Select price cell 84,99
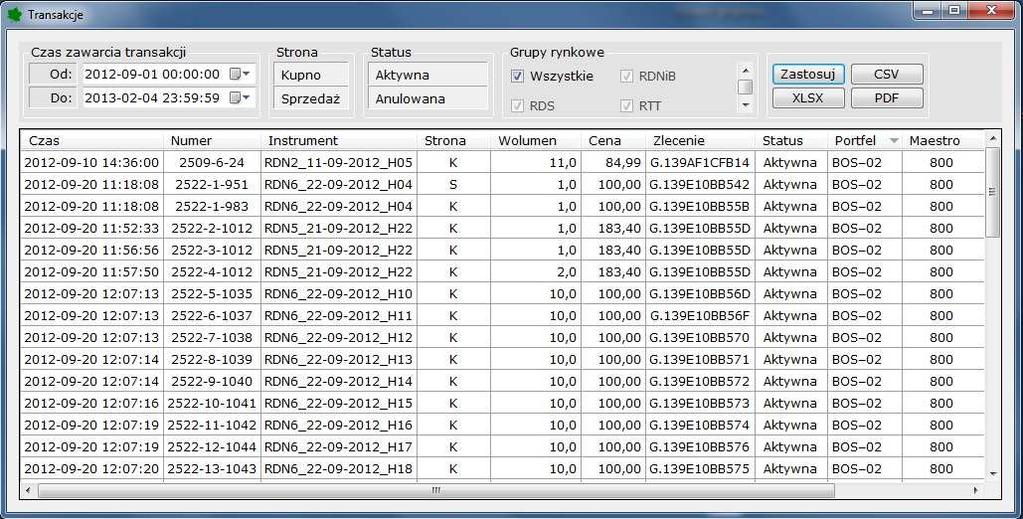 coord(613,163)
